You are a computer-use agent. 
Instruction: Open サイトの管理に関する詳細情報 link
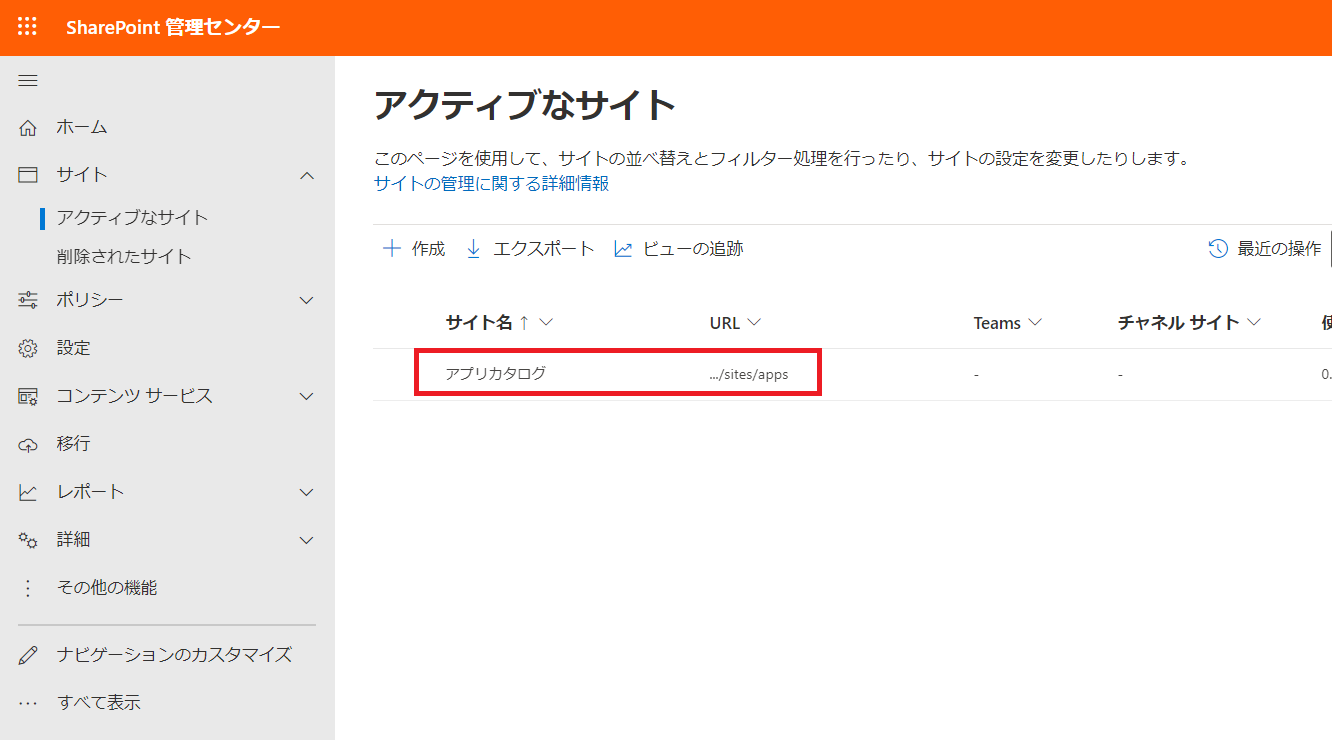click(x=491, y=184)
